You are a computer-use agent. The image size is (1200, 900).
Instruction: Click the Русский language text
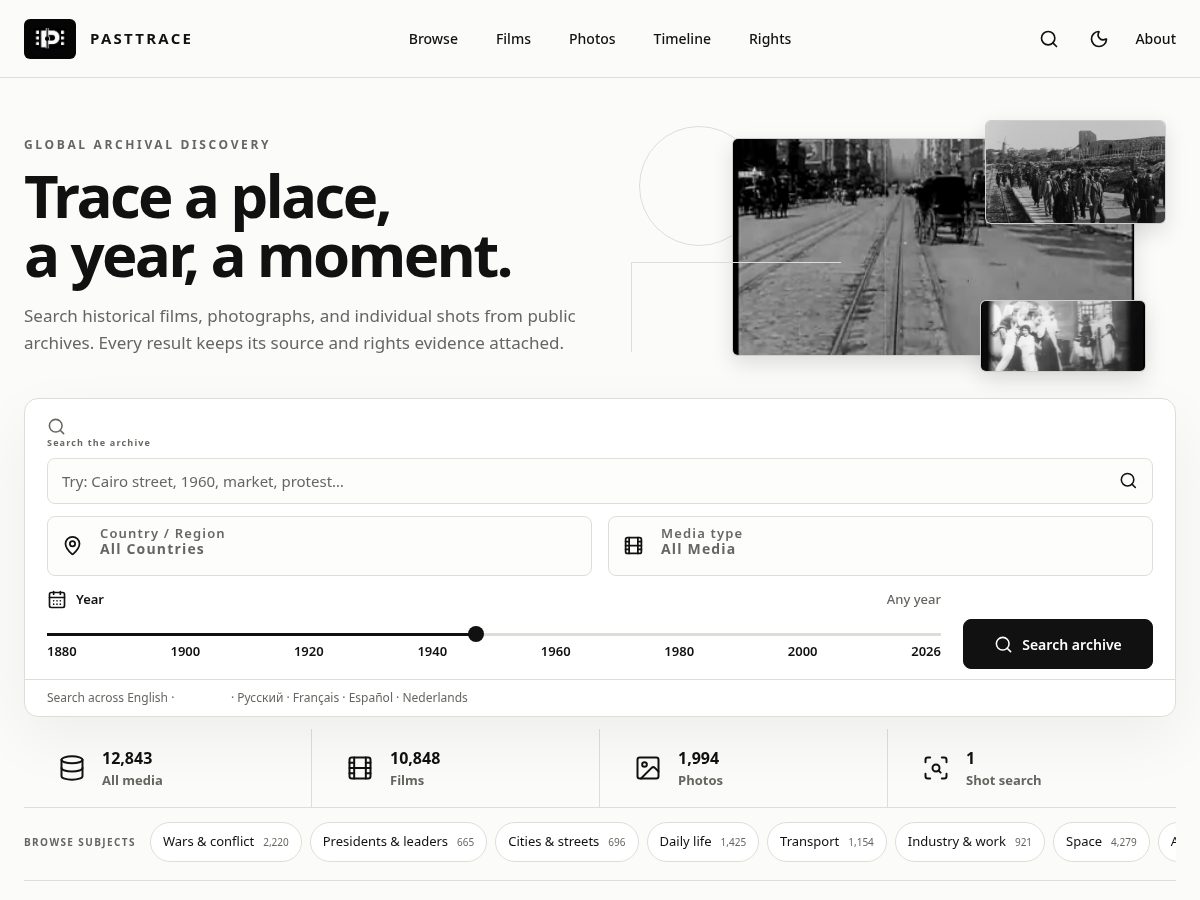pos(260,698)
